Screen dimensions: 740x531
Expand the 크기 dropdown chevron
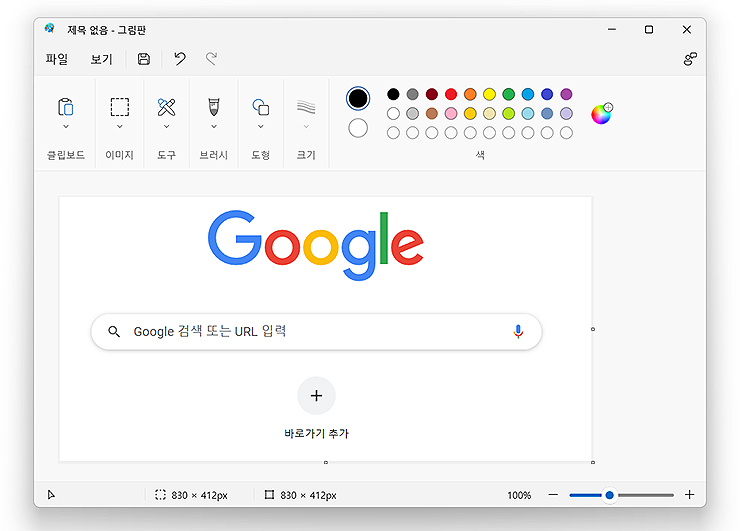tap(306, 126)
